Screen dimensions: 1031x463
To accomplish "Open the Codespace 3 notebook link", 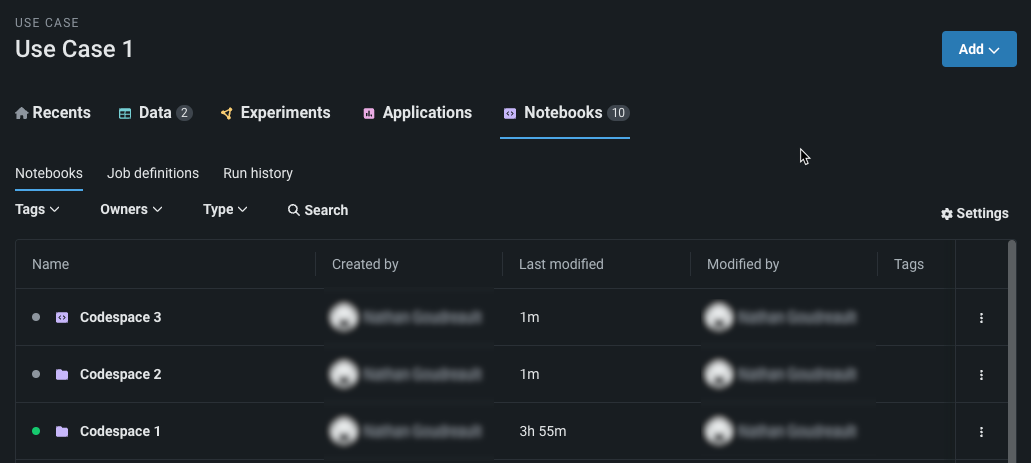I will 120,317.
